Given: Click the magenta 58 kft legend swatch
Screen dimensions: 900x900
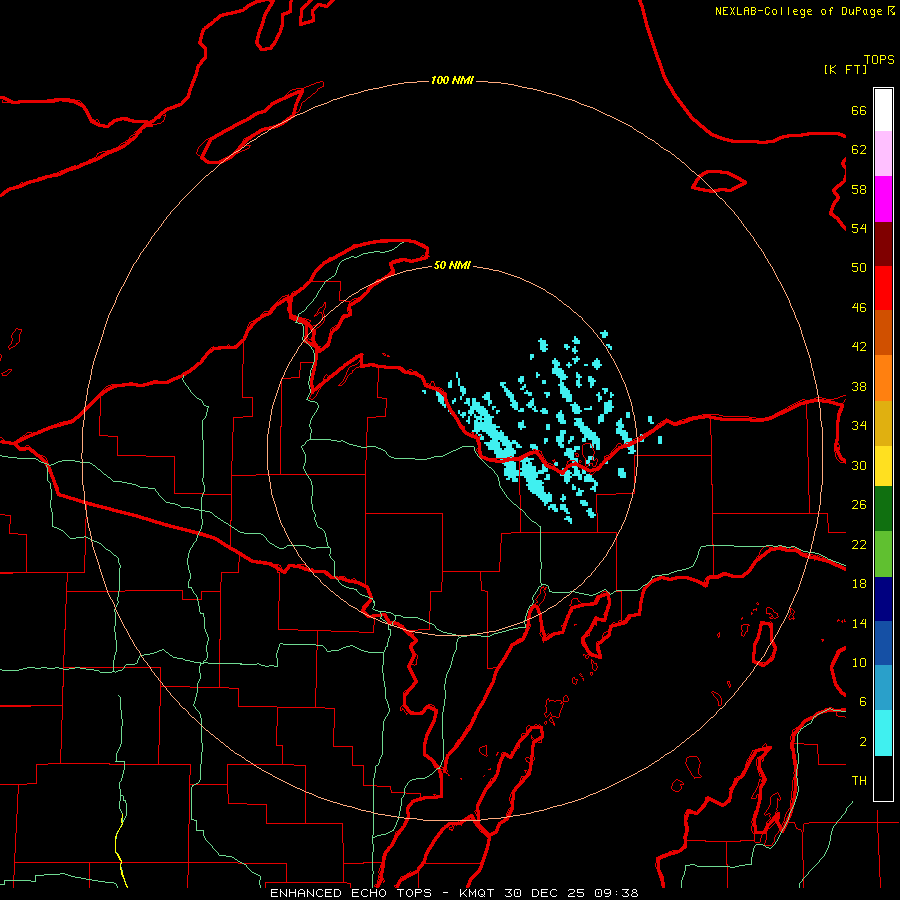Looking at the screenshot, I should (x=883, y=199).
